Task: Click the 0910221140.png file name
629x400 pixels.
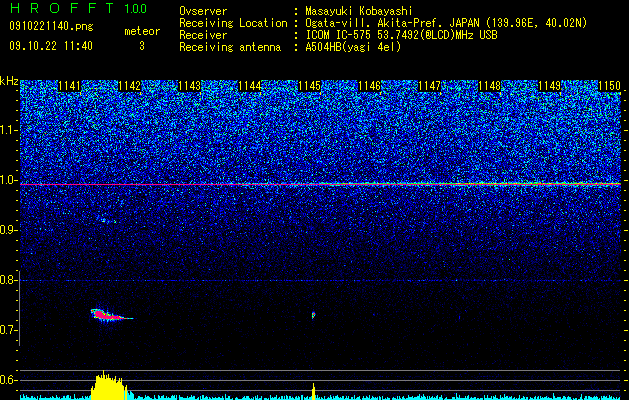Action: (51, 26)
